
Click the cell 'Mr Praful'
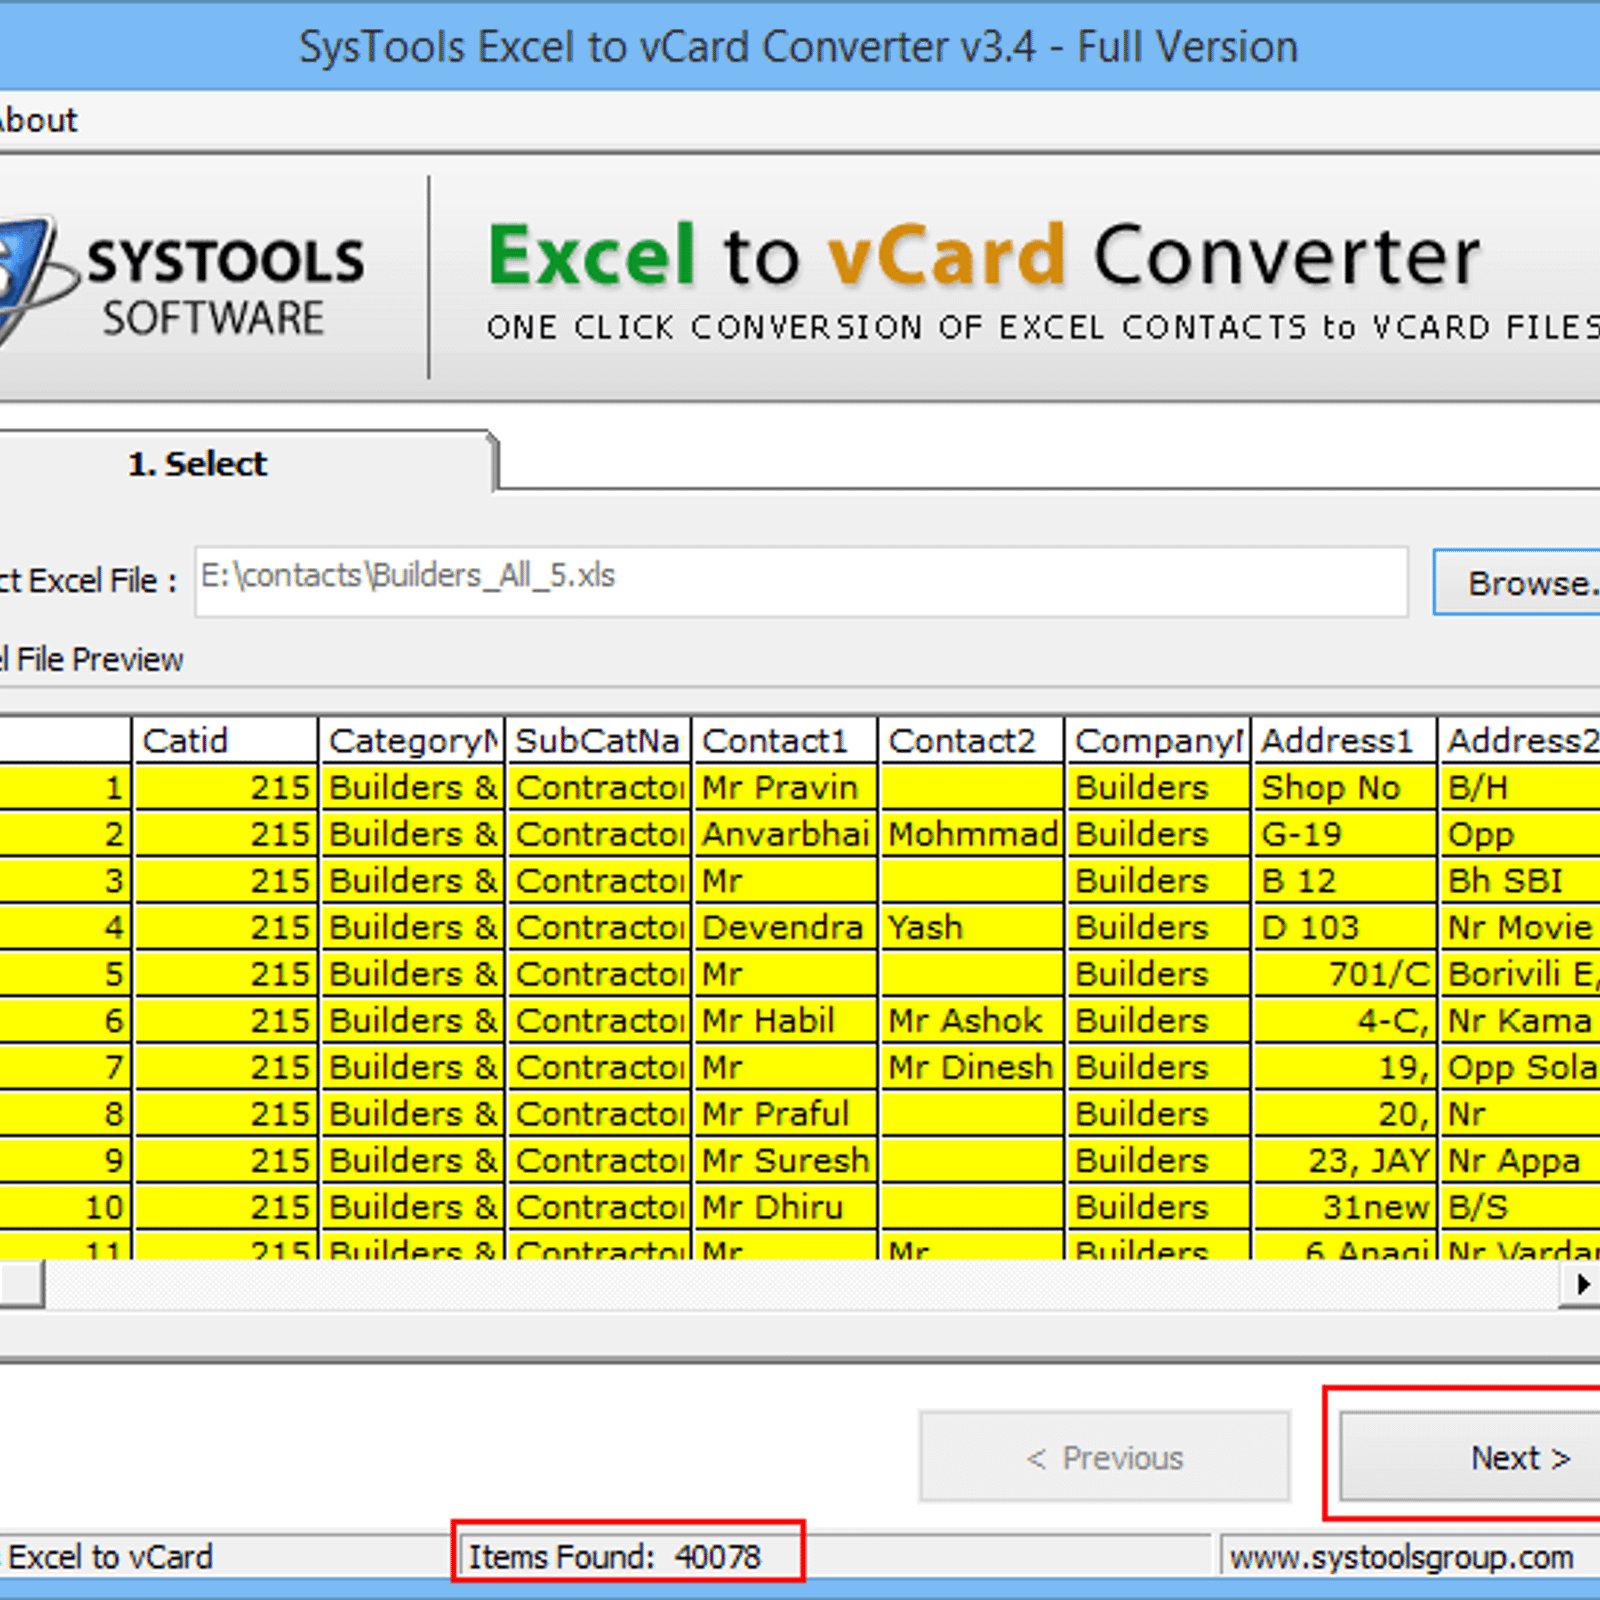[785, 1114]
